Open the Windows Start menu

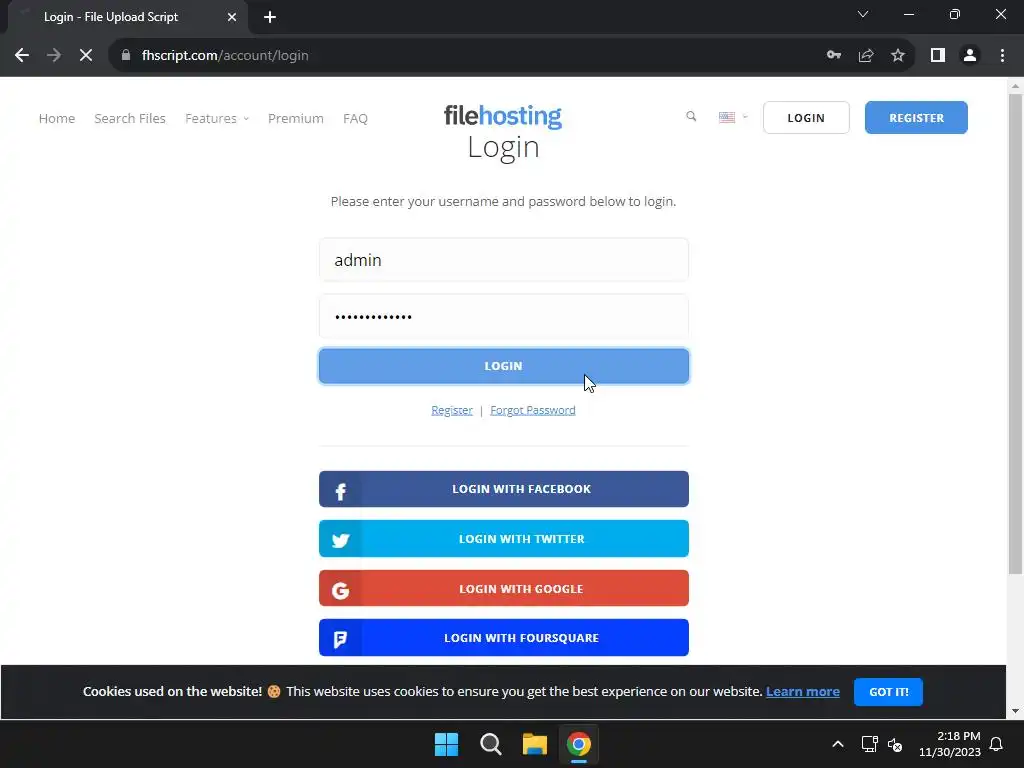click(447, 744)
